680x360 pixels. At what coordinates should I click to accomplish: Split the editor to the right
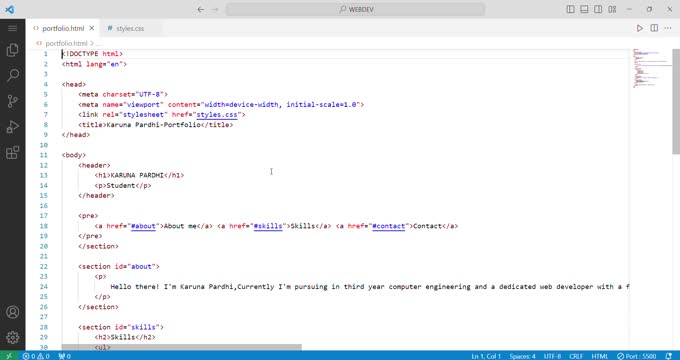click(654, 28)
